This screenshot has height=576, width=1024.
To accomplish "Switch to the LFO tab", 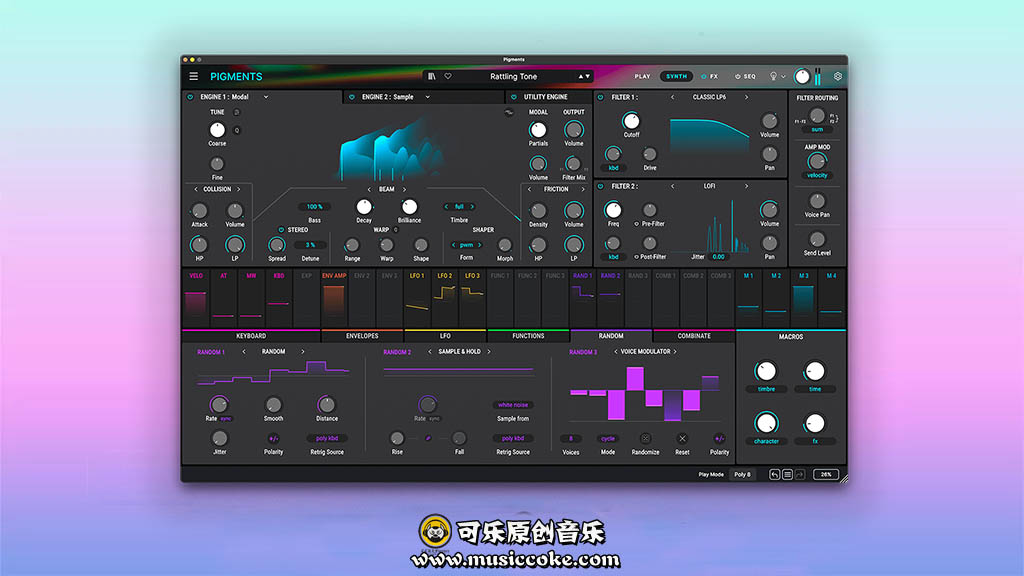I will [x=445, y=336].
